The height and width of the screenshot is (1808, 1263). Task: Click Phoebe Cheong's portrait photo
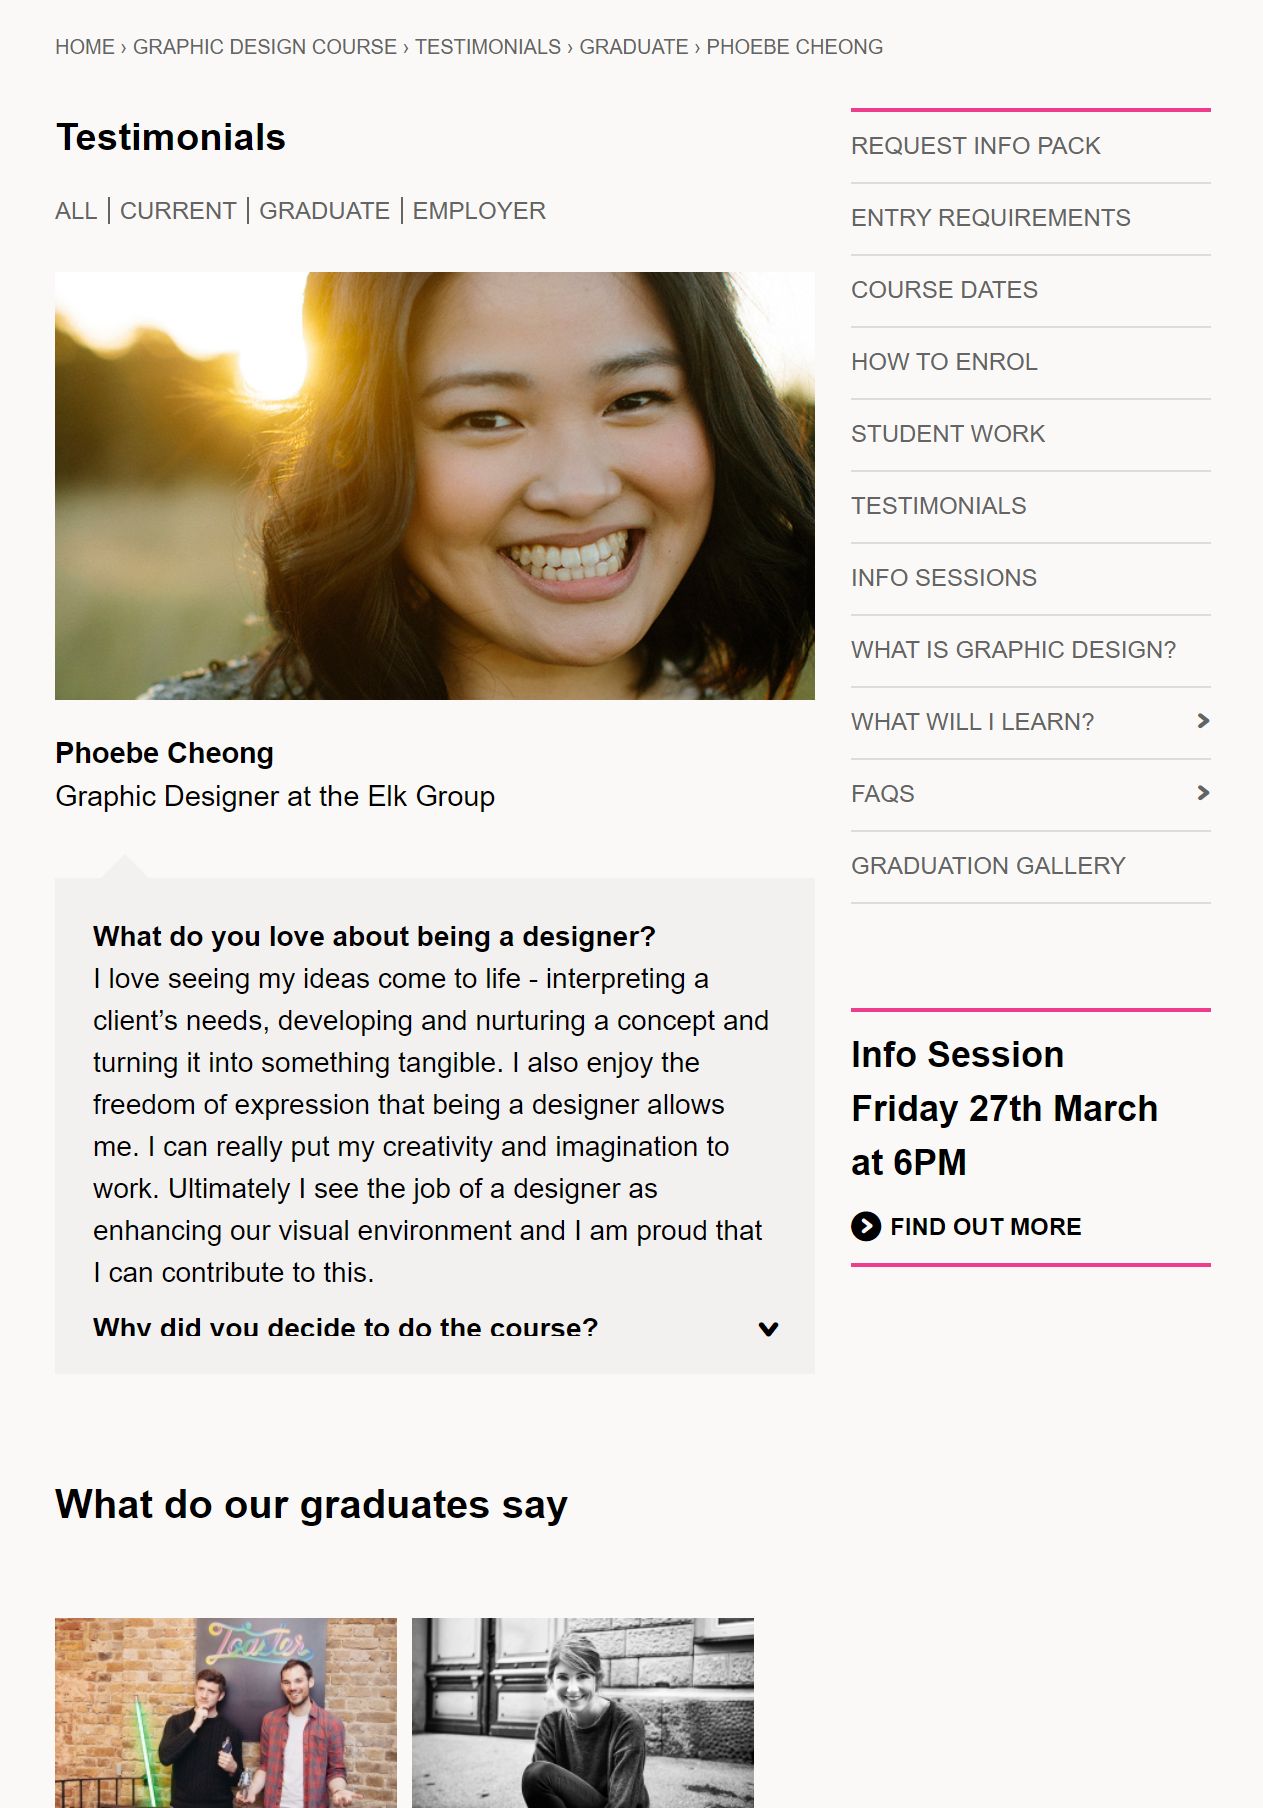click(435, 484)
